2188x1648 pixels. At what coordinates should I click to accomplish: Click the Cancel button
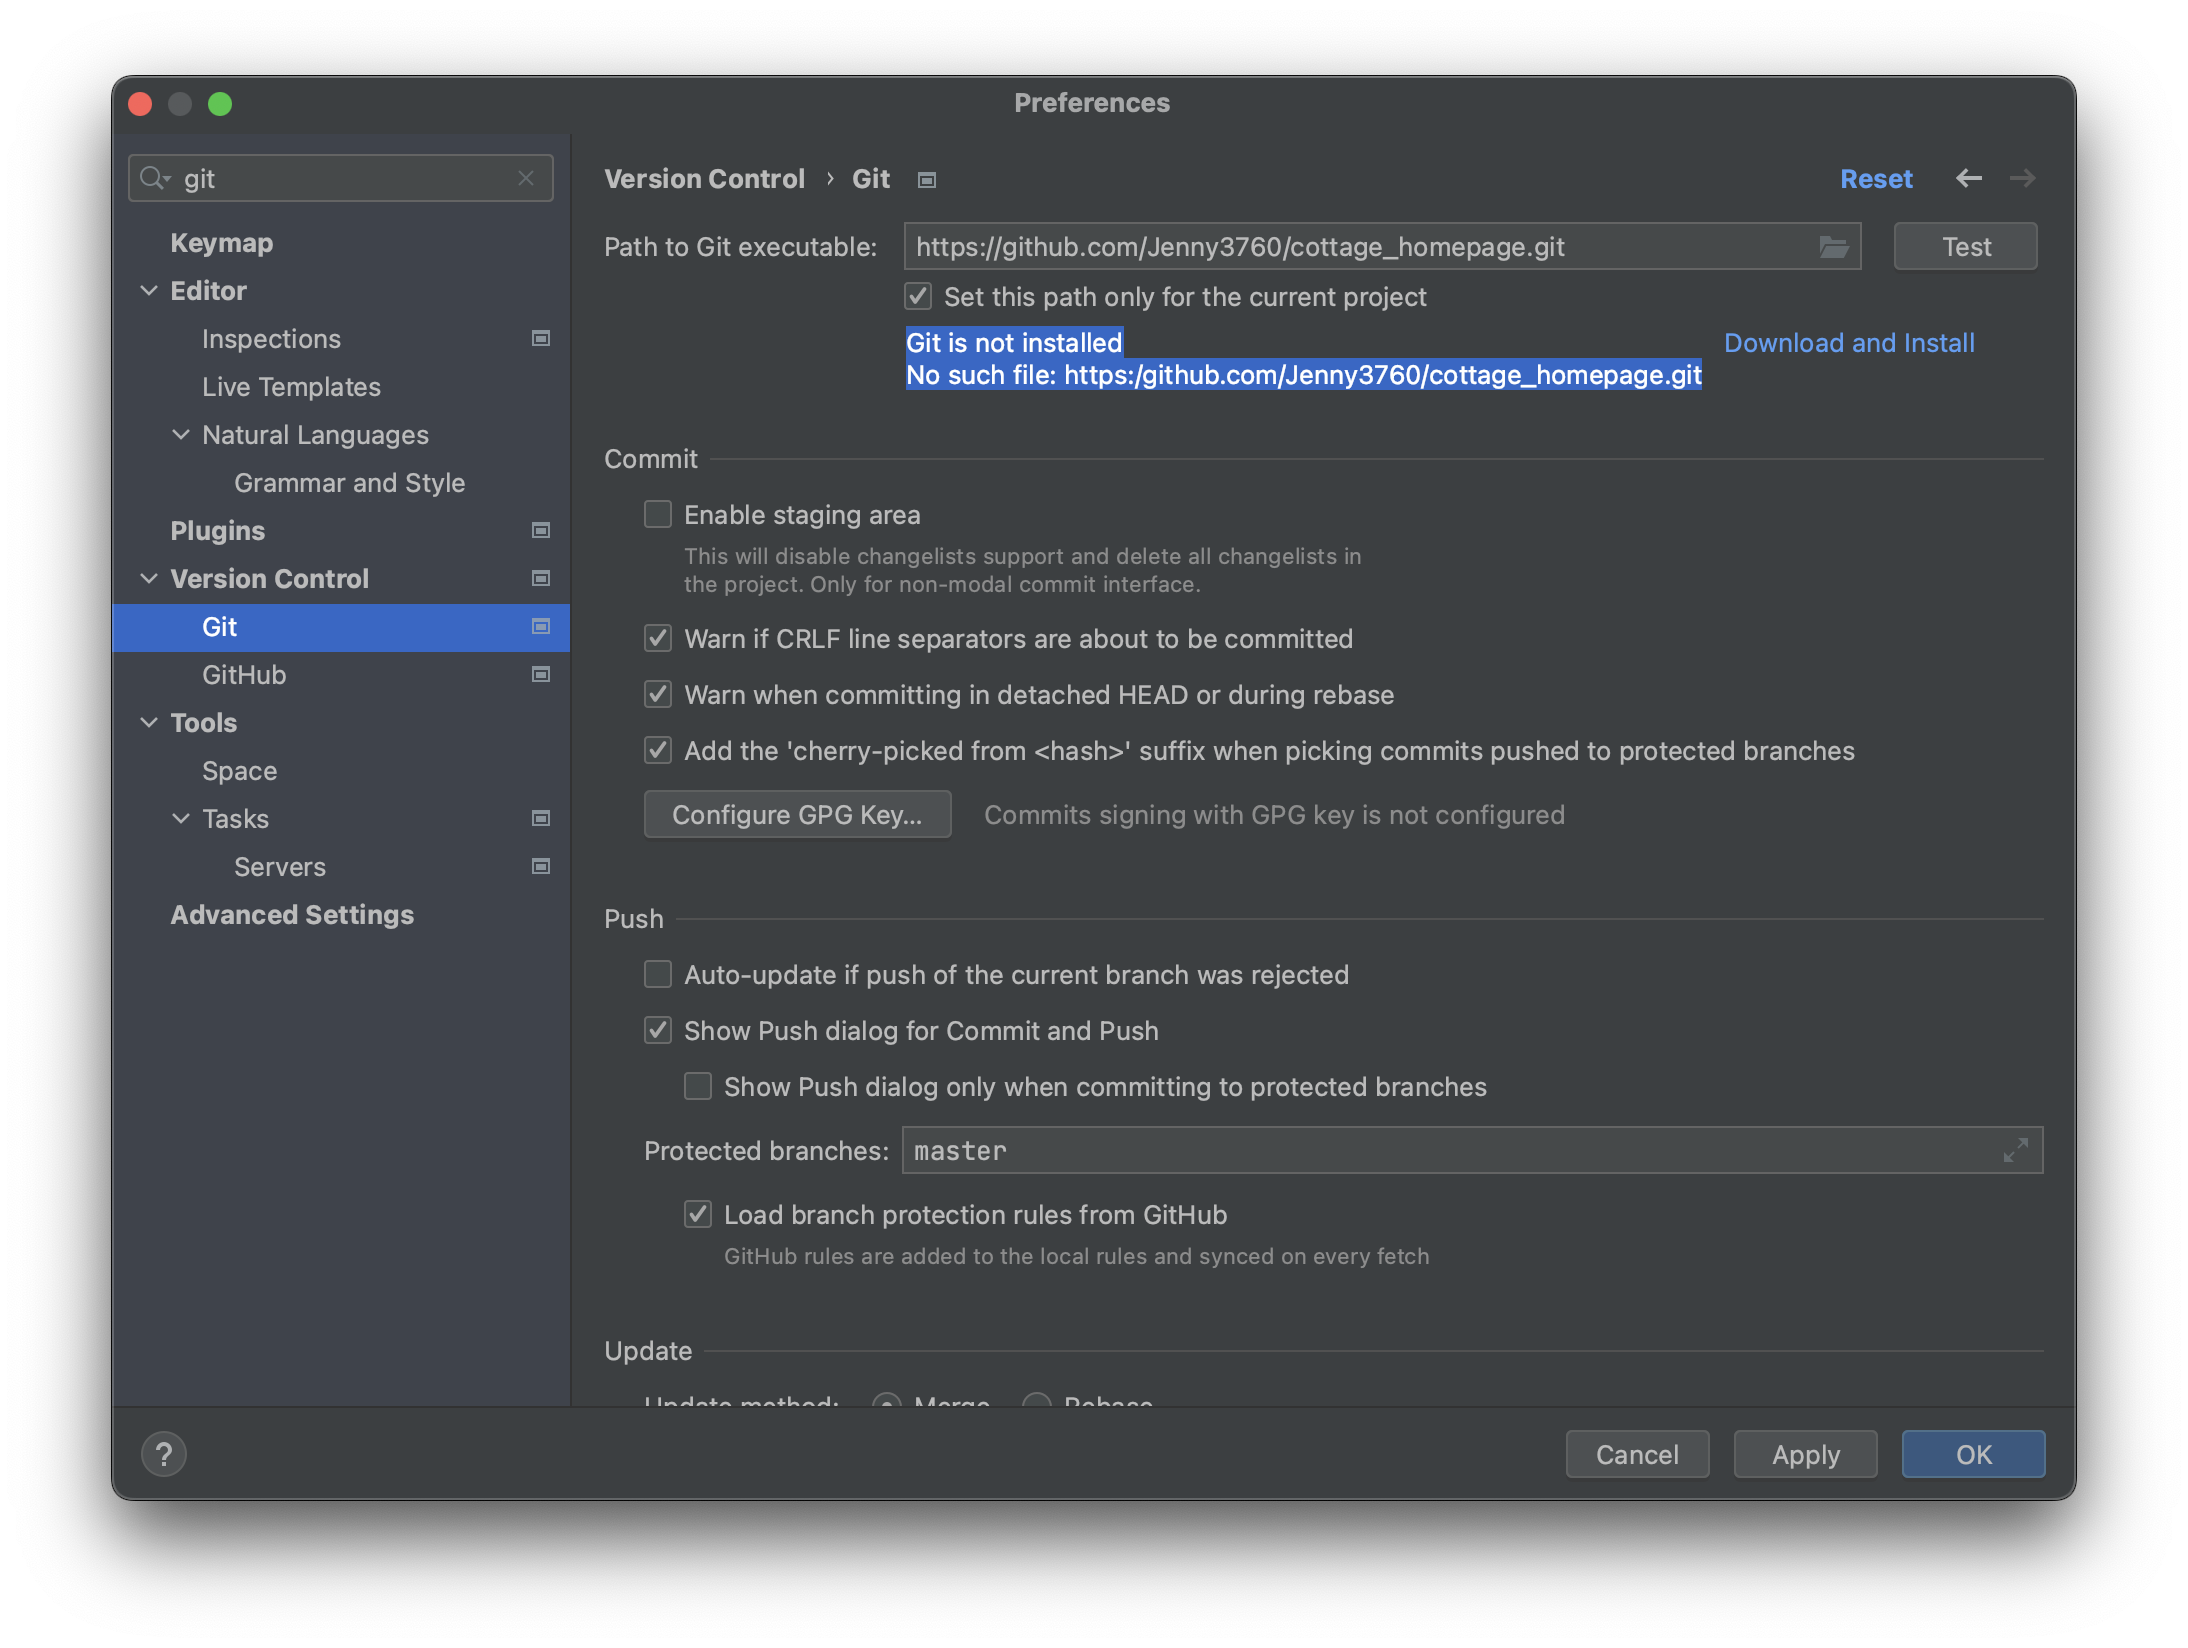click(1637, 1454)
